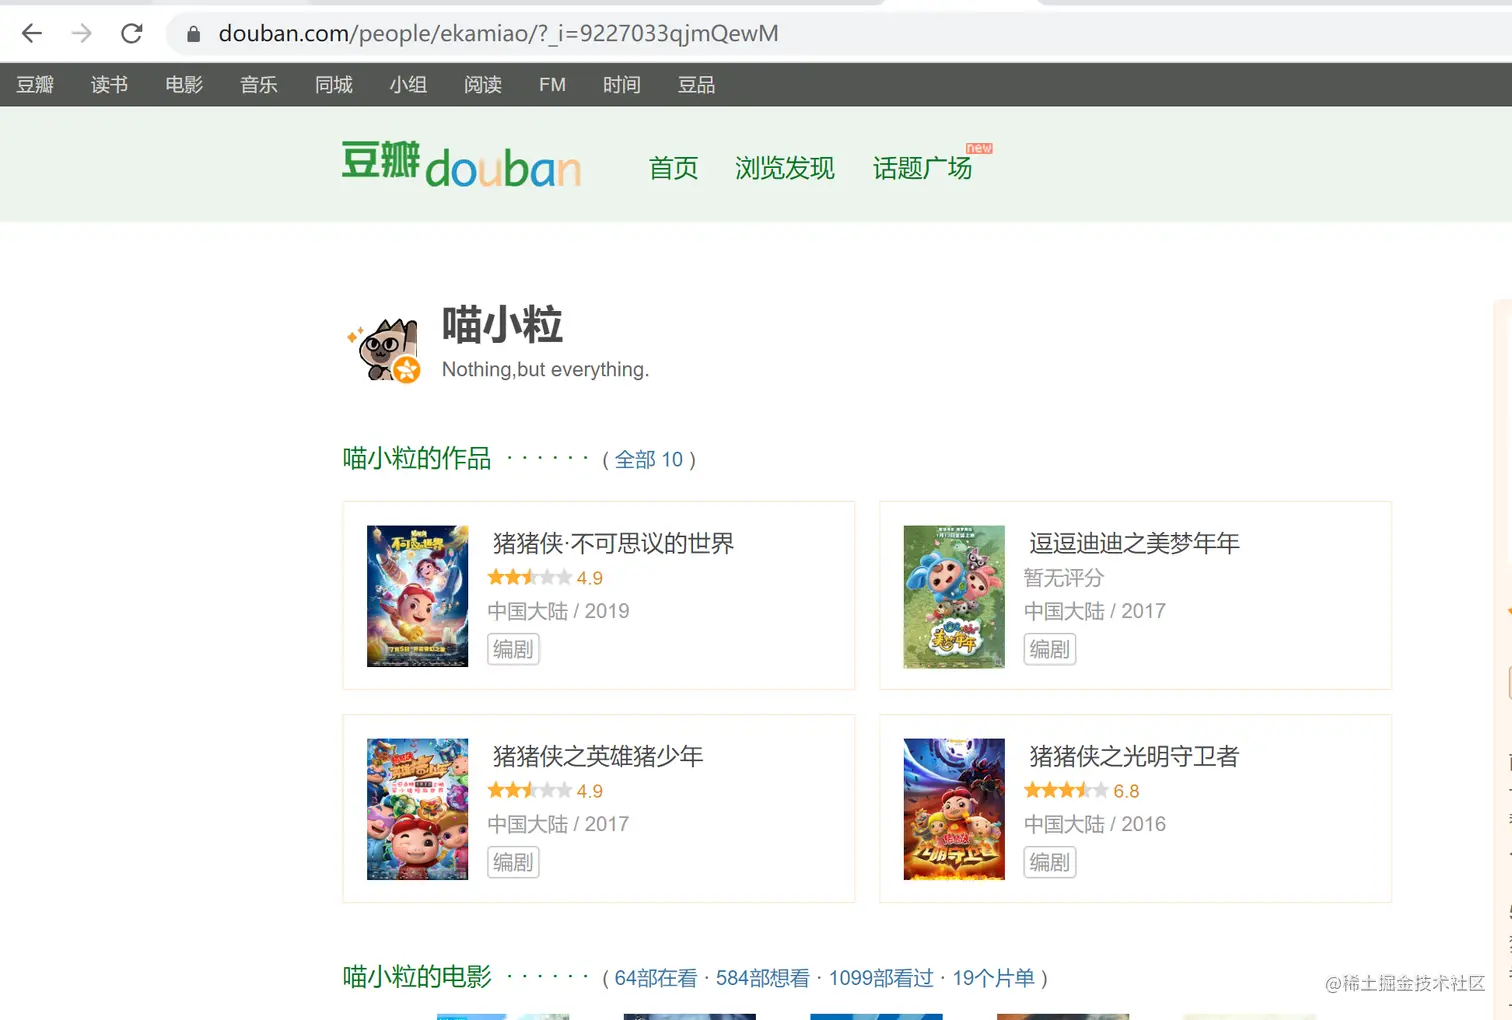Click 中国大陆 / 2019 text
This screenshot has height=1020, width=1512.
point(558,611)
